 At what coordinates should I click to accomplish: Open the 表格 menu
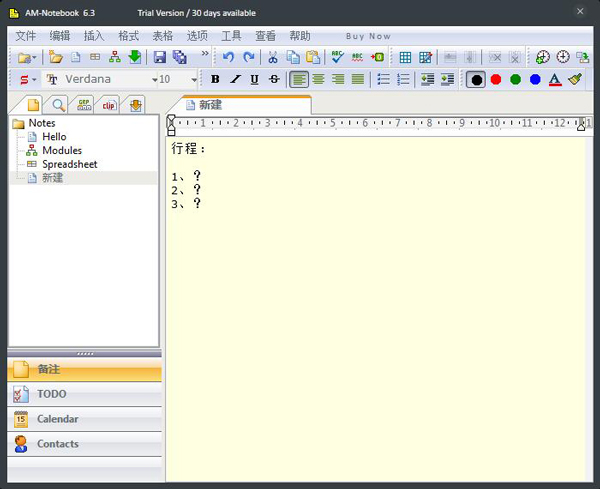(163, 36)
